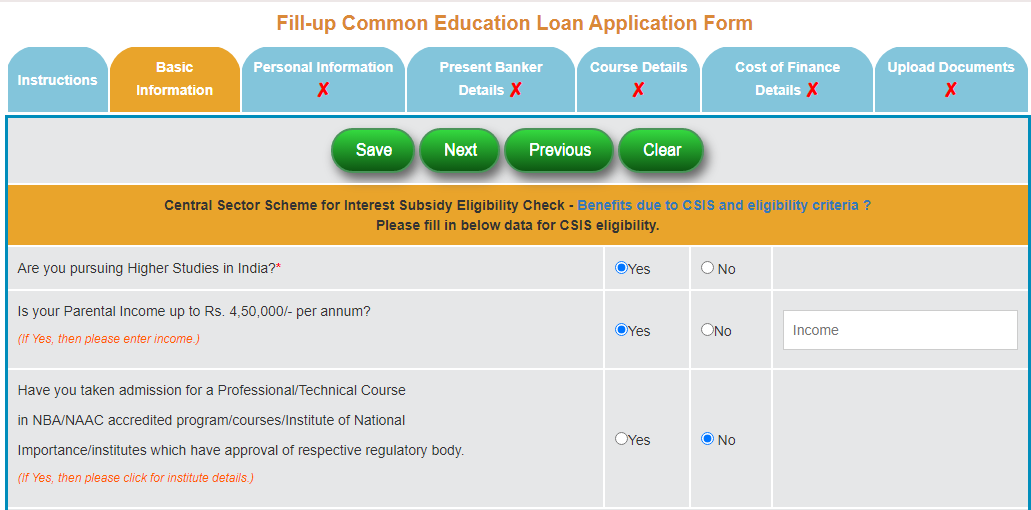Select No for Higher Studies in India
Image resolution: width=1031 pixels, height=510 pixels.
pos(708,268)
